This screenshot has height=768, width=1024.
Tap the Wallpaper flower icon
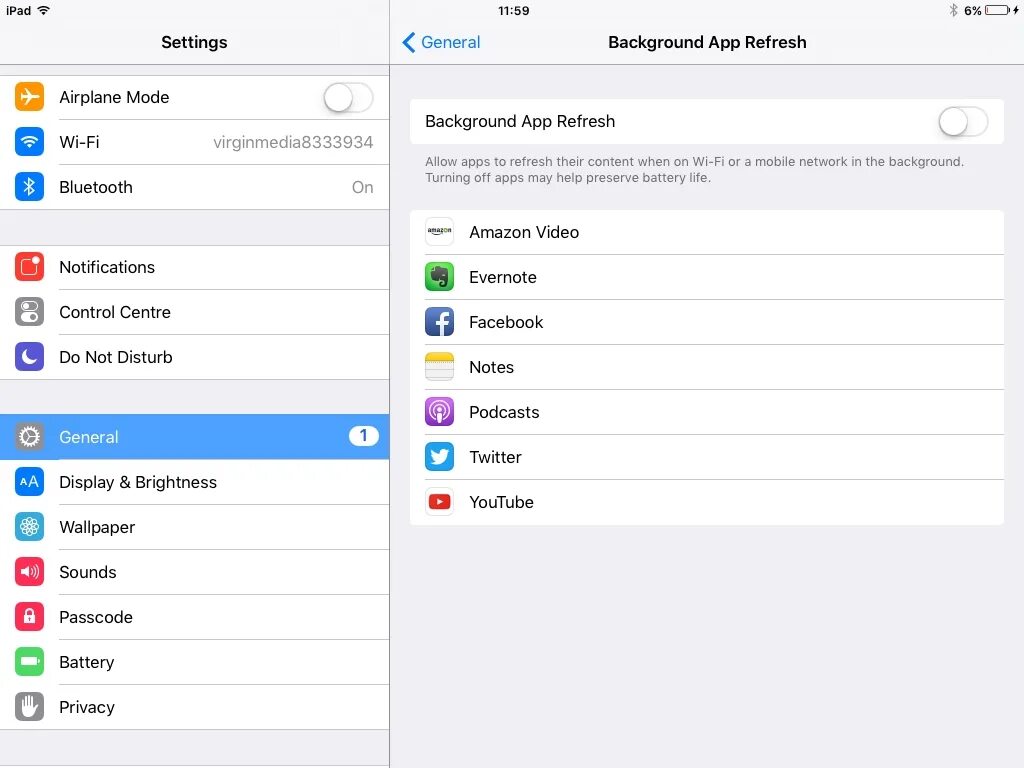click(29, 527)
